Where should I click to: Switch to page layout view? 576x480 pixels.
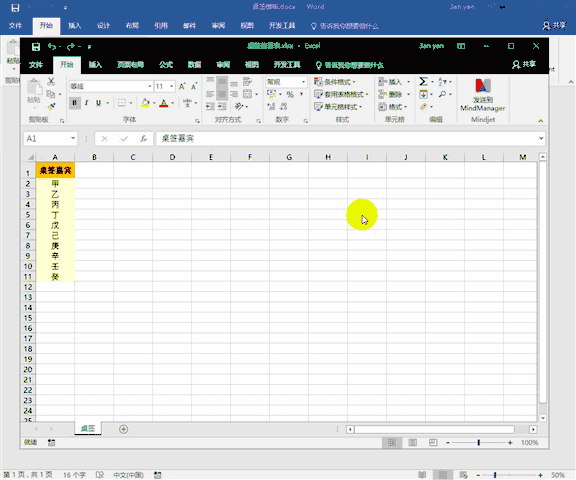[413, 443]
